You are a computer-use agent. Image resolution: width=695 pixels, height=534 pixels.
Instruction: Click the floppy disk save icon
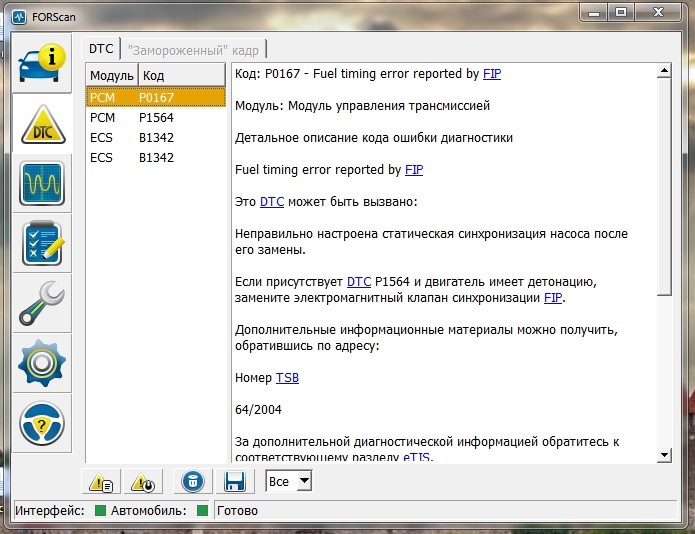[234, 482]
